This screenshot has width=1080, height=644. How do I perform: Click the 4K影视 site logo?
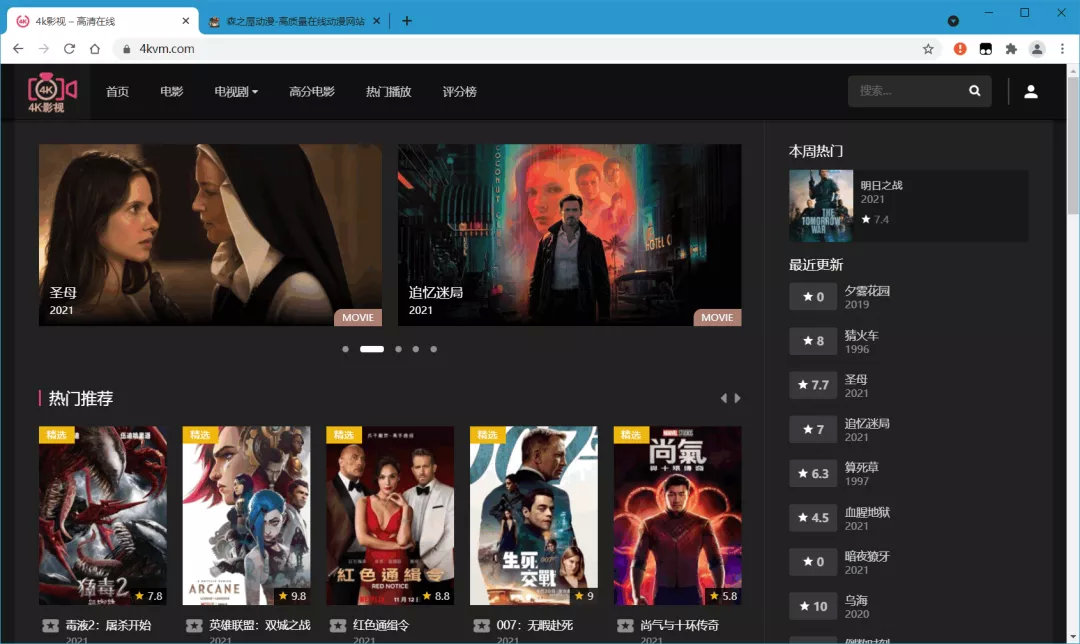click(51, 92)
